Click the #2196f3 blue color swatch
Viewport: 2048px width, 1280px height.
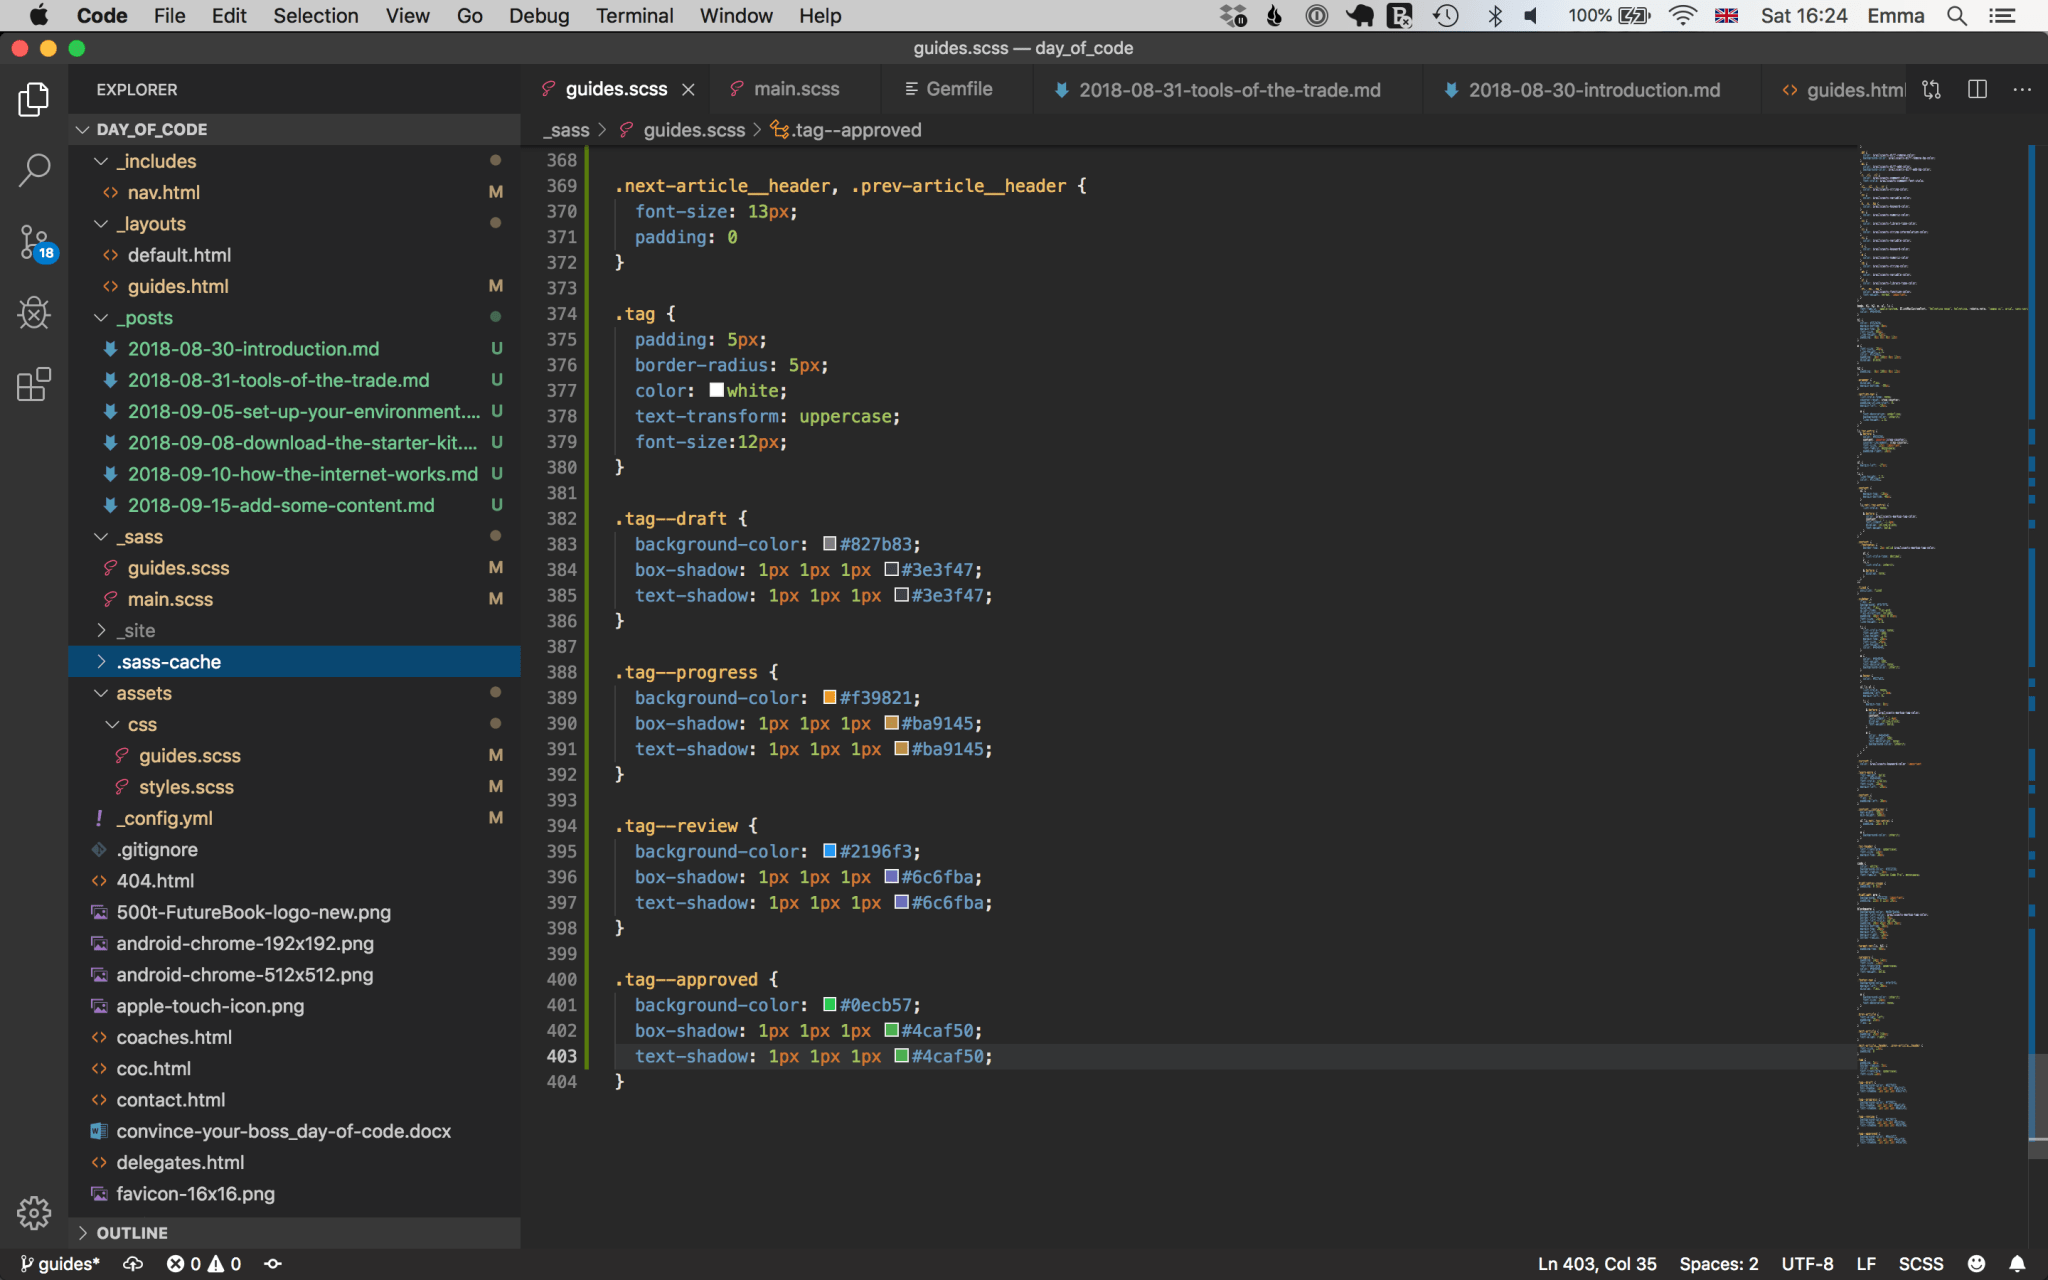(x=829, y=851)
